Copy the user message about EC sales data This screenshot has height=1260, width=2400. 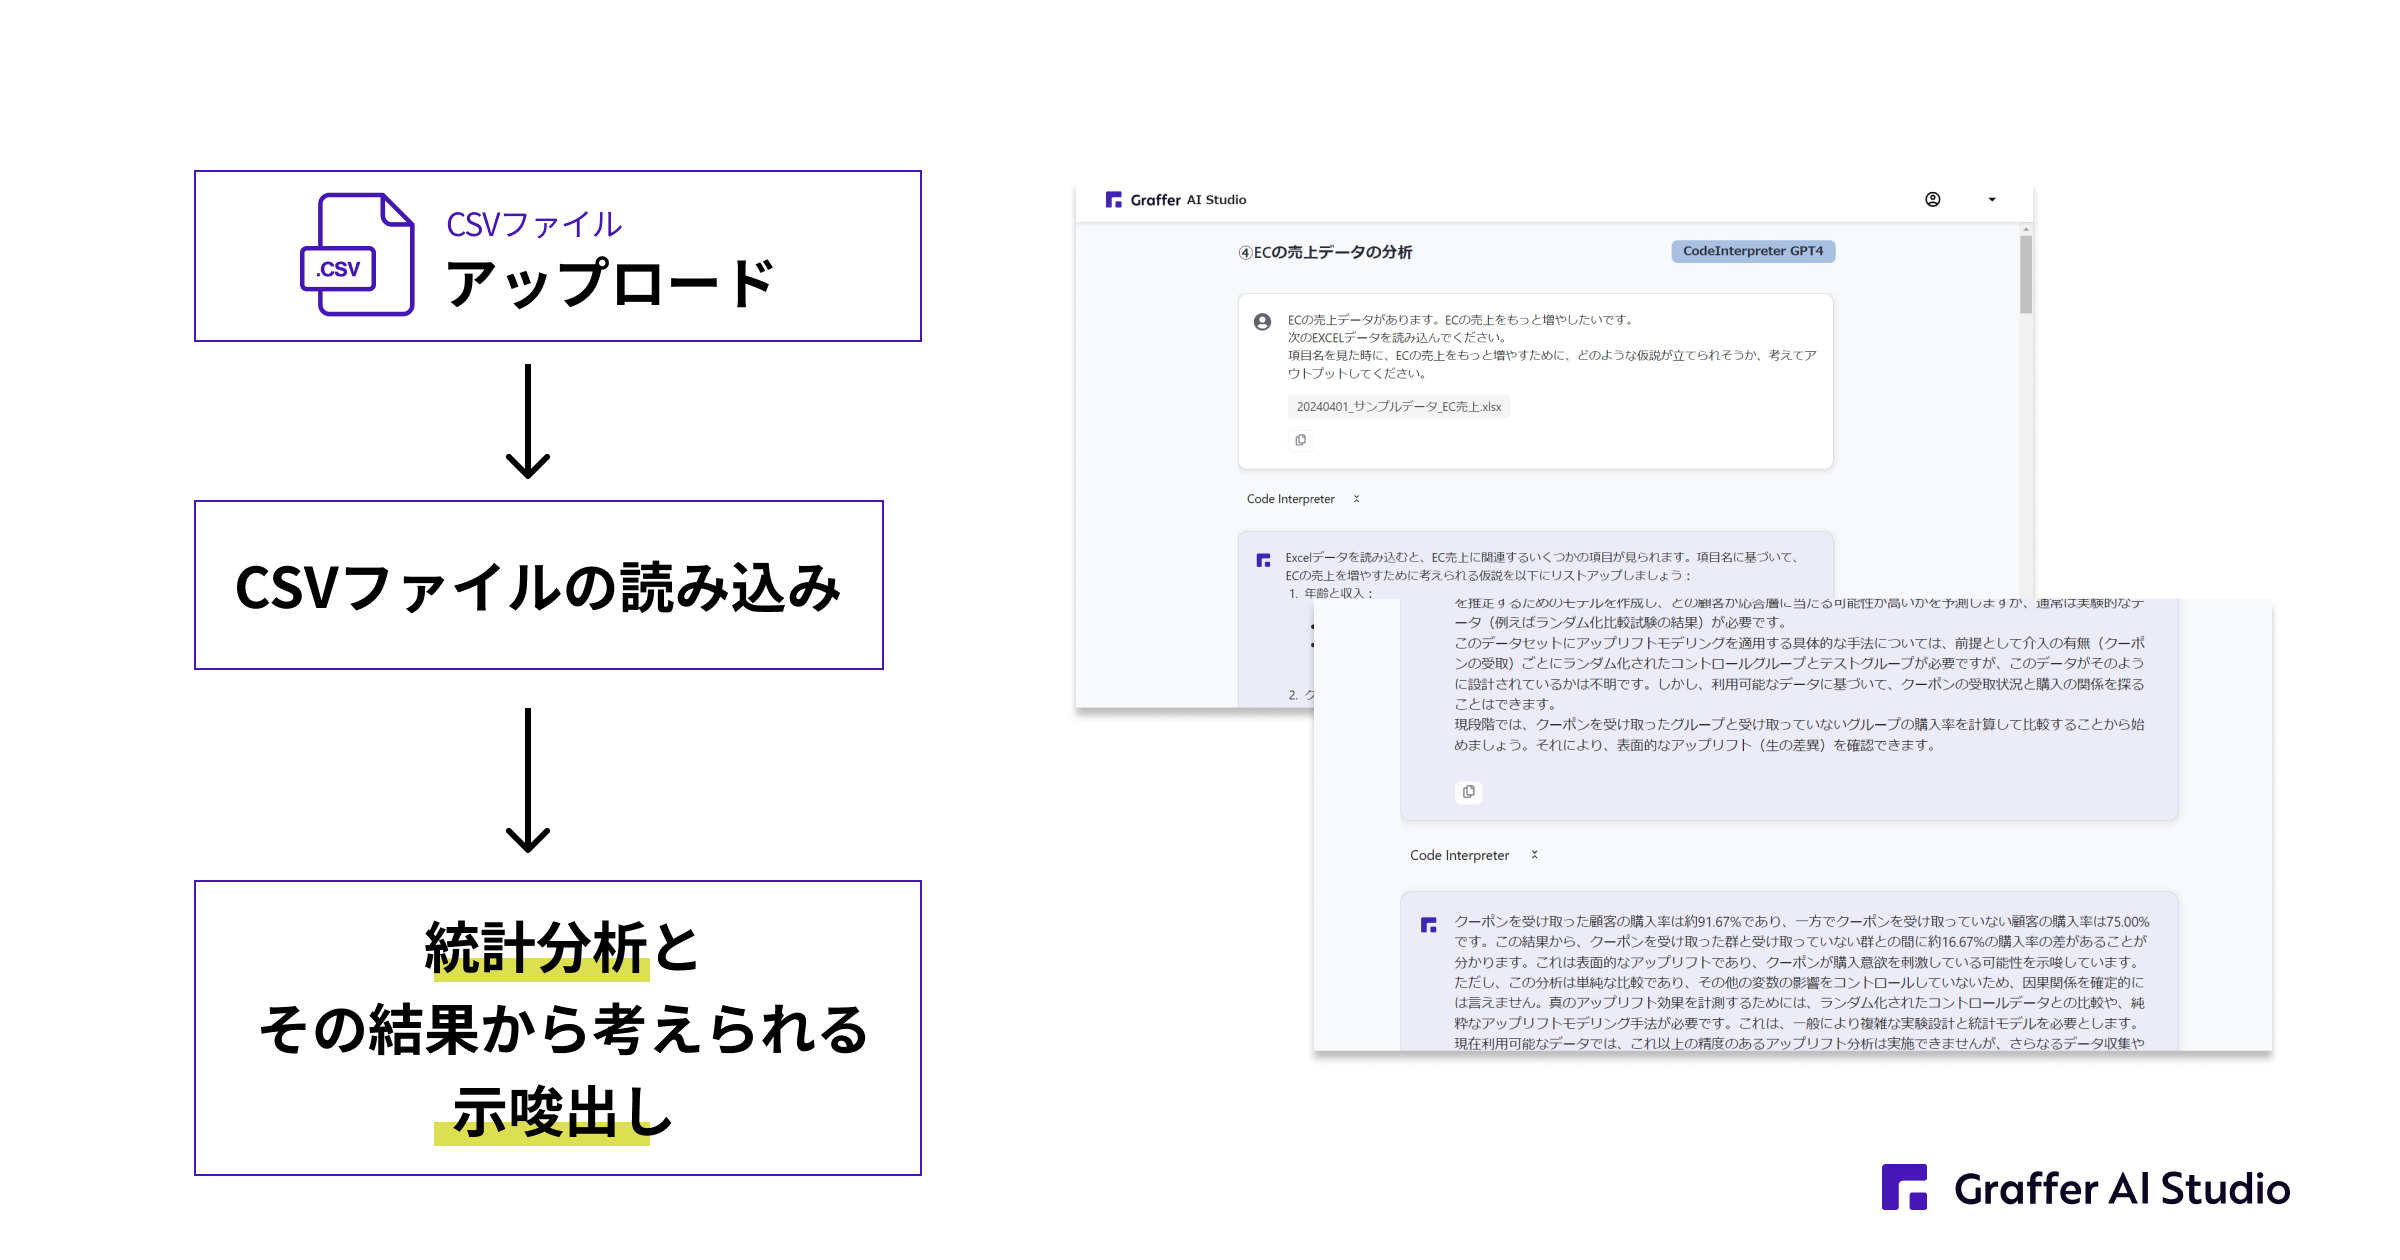click(1300, 440)
